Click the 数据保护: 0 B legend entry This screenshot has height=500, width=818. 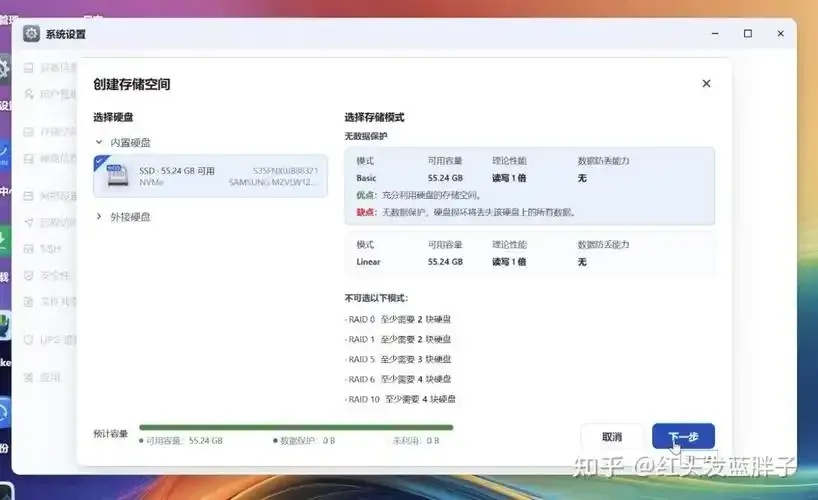click(304, 441)
